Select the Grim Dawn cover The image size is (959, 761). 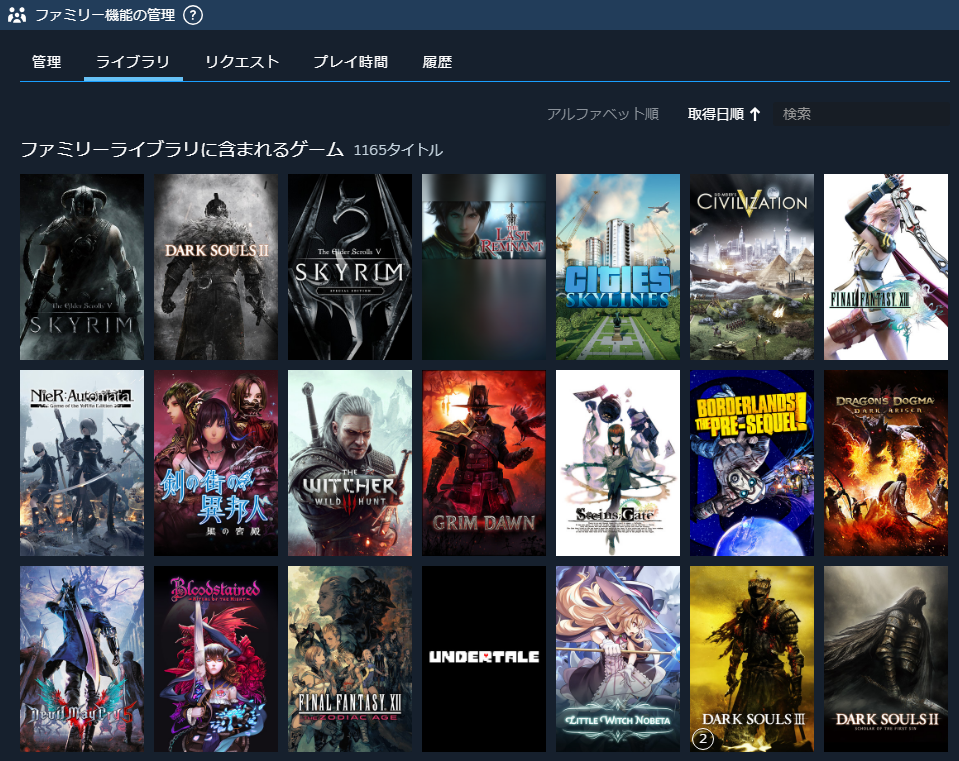coord(484,463)
